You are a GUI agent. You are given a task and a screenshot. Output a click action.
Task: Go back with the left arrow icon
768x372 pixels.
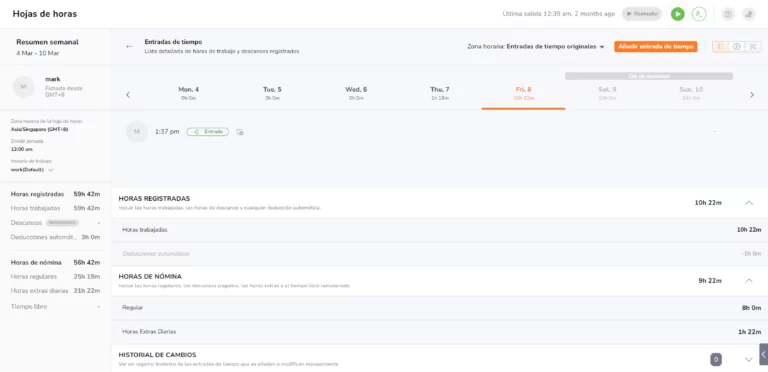[x=129, y=46]
